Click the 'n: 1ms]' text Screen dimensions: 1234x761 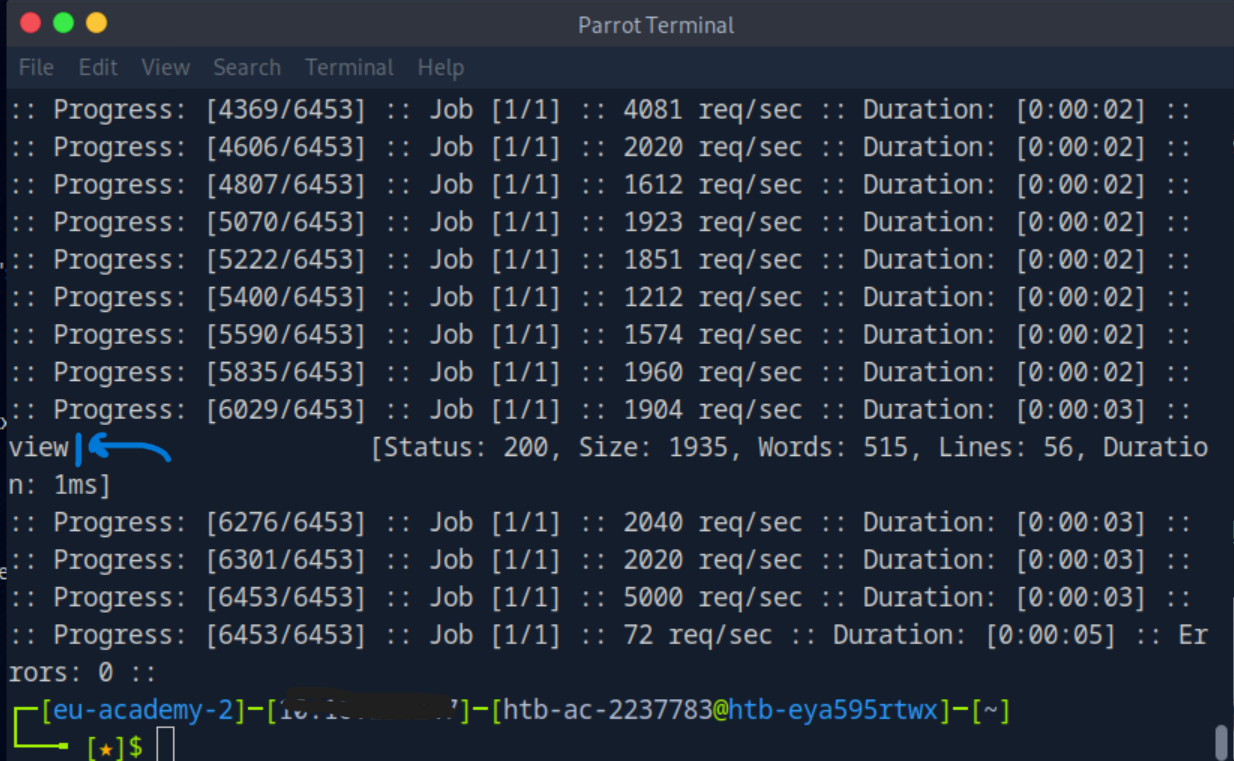point(60,485)
